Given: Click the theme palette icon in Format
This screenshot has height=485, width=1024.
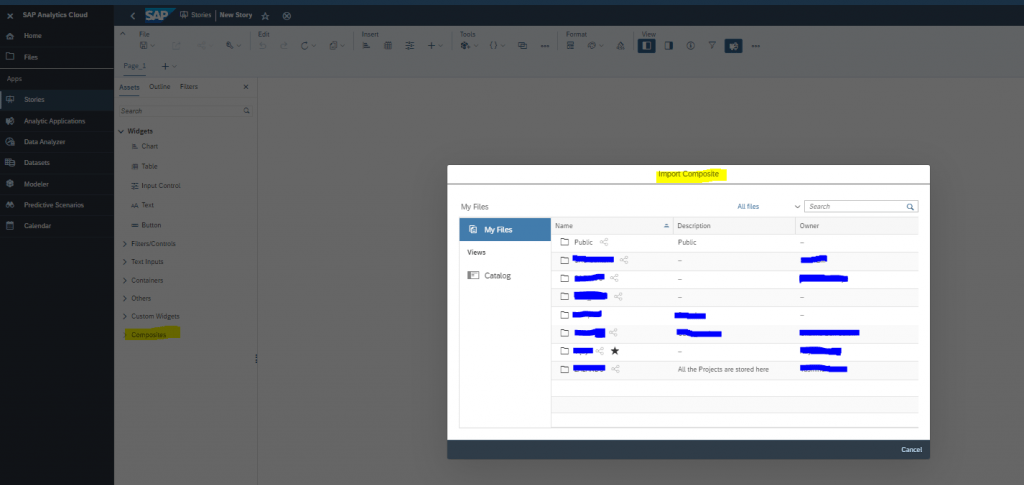Looking at the screenshot, I should [x=592, y=46].
